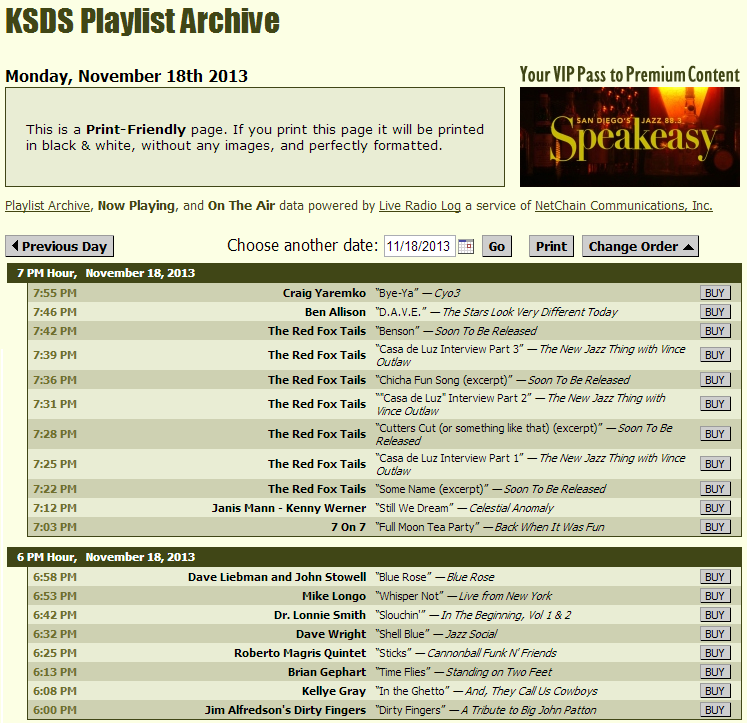Toggle Change Order sorting button

pyautogui.click(x=640, y=246)
